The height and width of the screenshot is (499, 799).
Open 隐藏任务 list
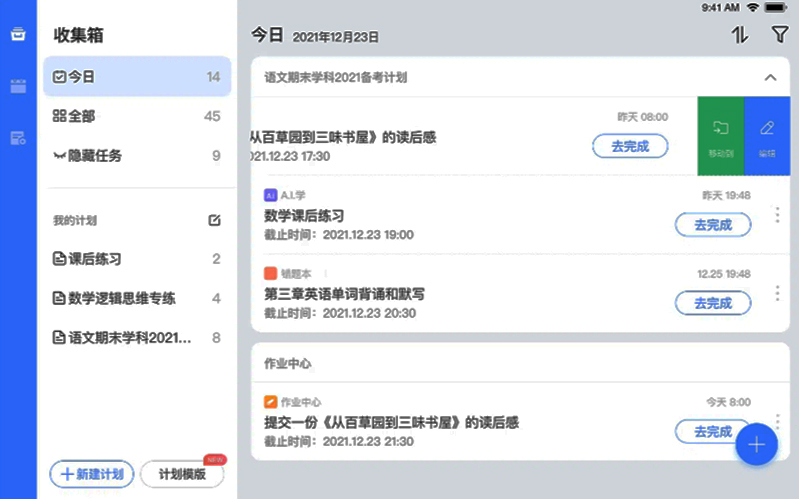click(137, 155)
